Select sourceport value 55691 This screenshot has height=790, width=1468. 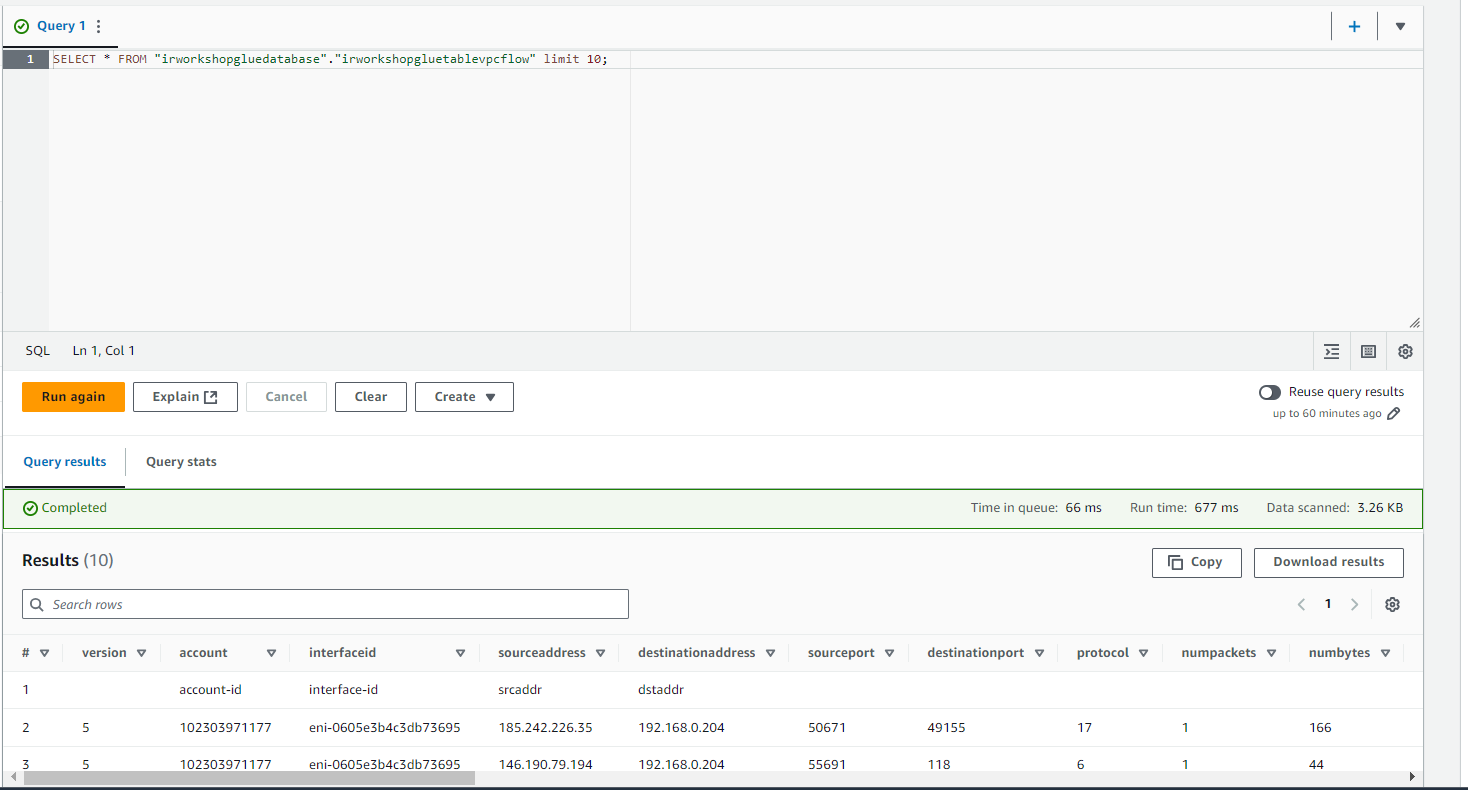click(827, 765)
